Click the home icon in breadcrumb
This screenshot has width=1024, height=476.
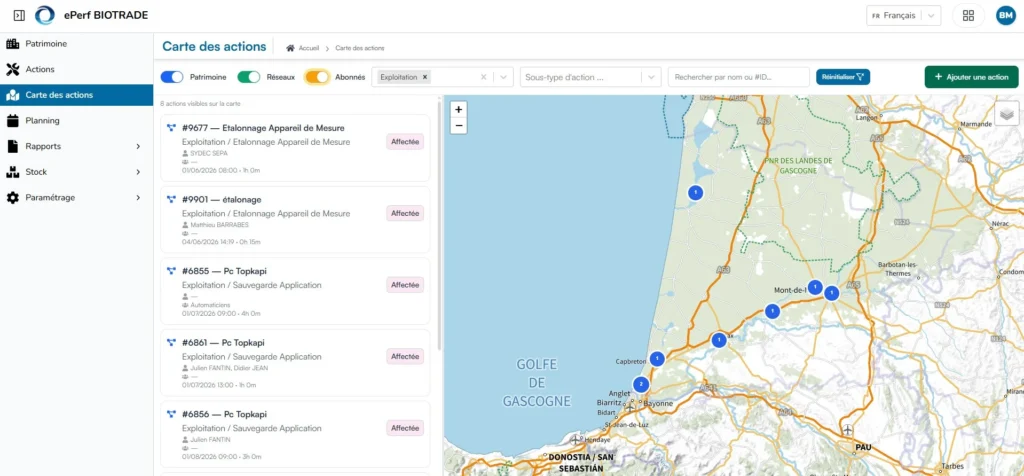(291, 48)
